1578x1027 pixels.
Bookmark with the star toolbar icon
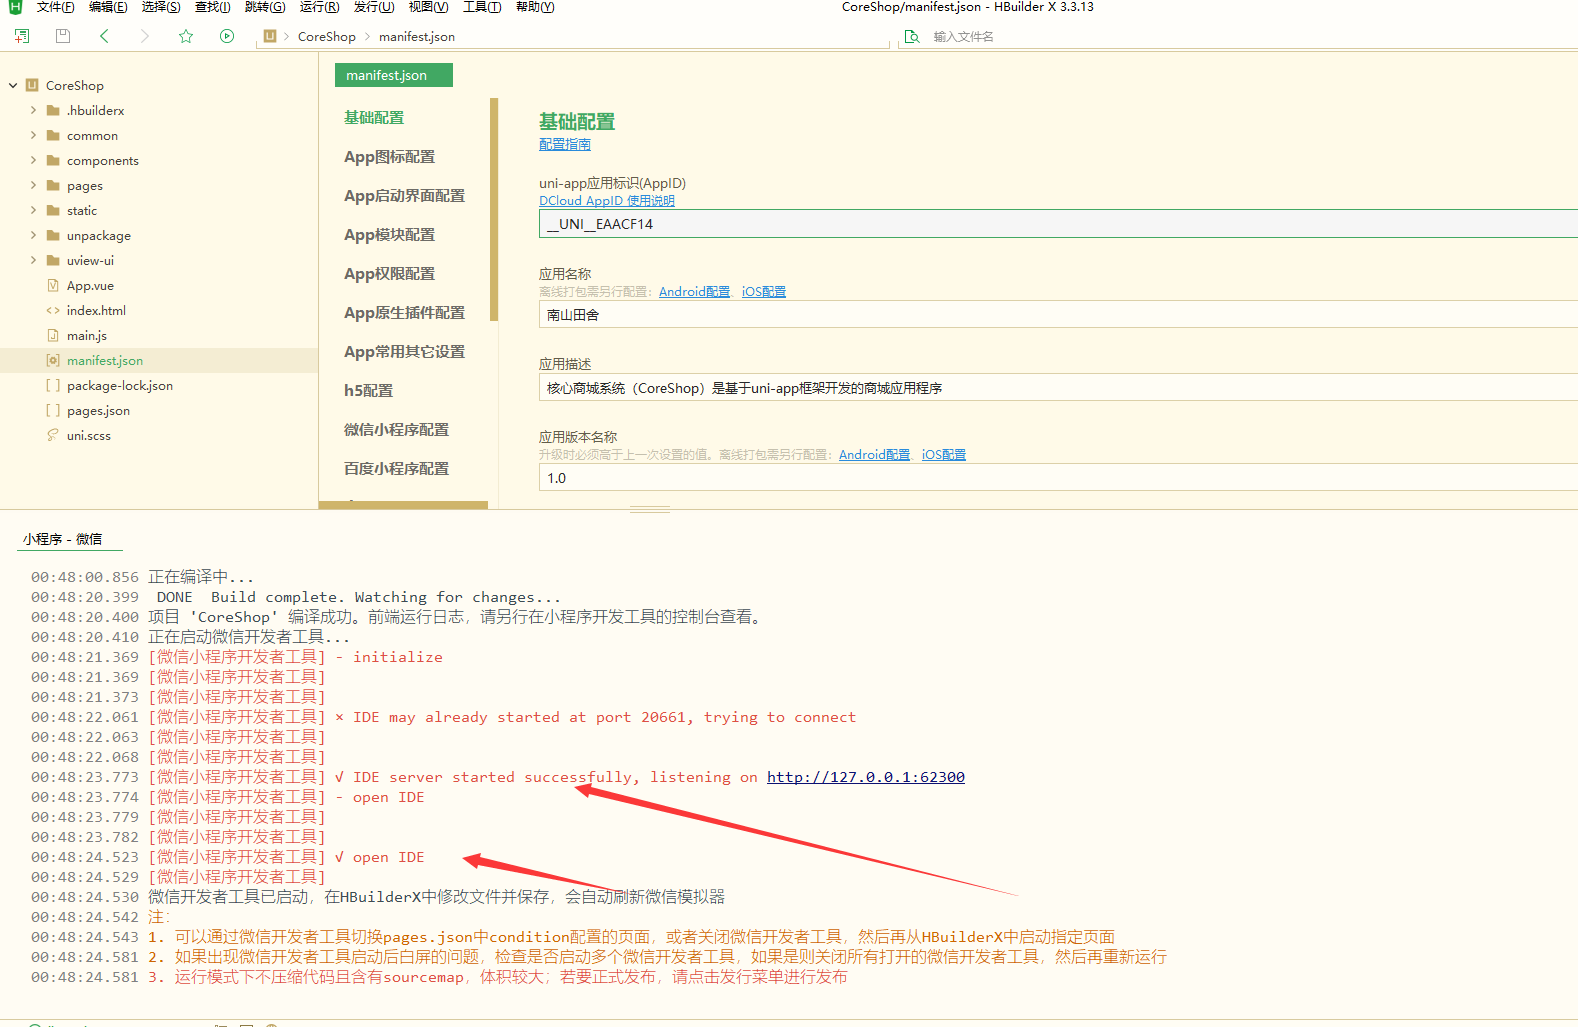coord(186,36)
